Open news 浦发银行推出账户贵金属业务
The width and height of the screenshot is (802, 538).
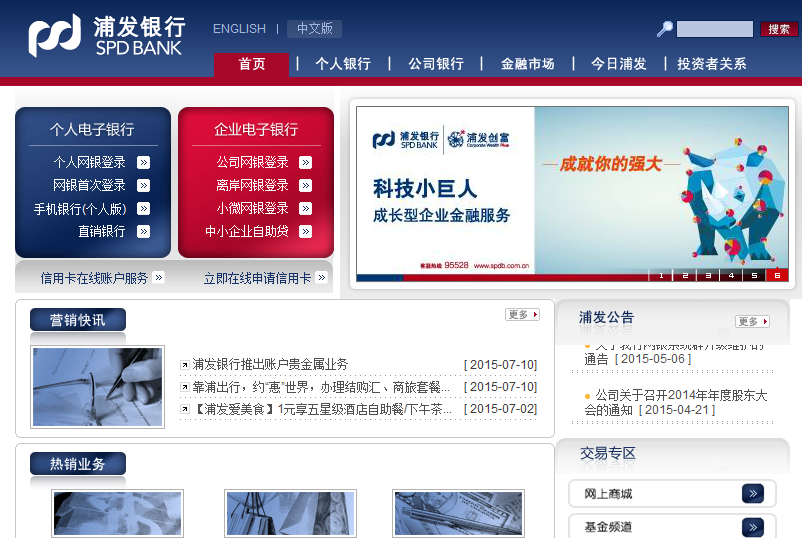270,365
